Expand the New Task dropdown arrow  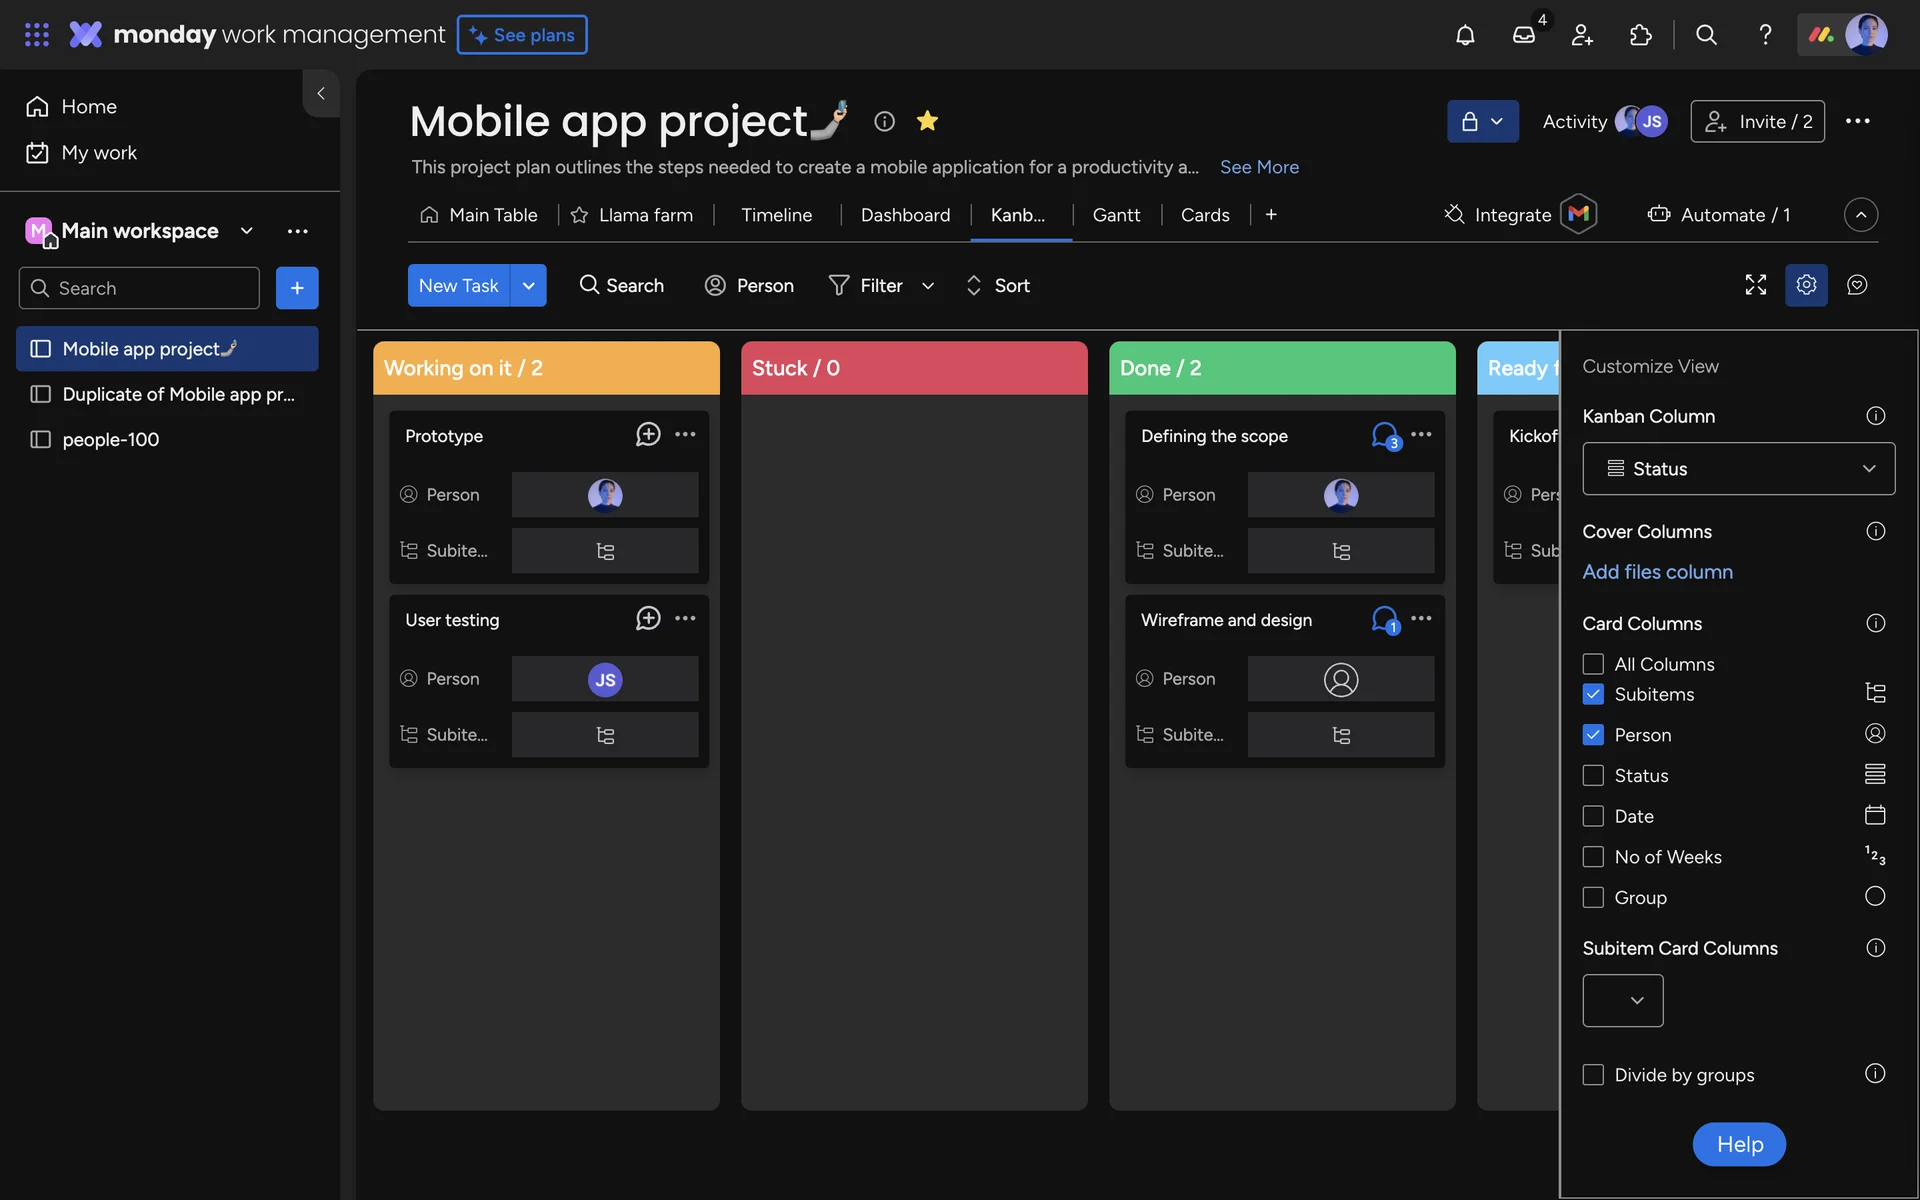click(x=528, y=285)
